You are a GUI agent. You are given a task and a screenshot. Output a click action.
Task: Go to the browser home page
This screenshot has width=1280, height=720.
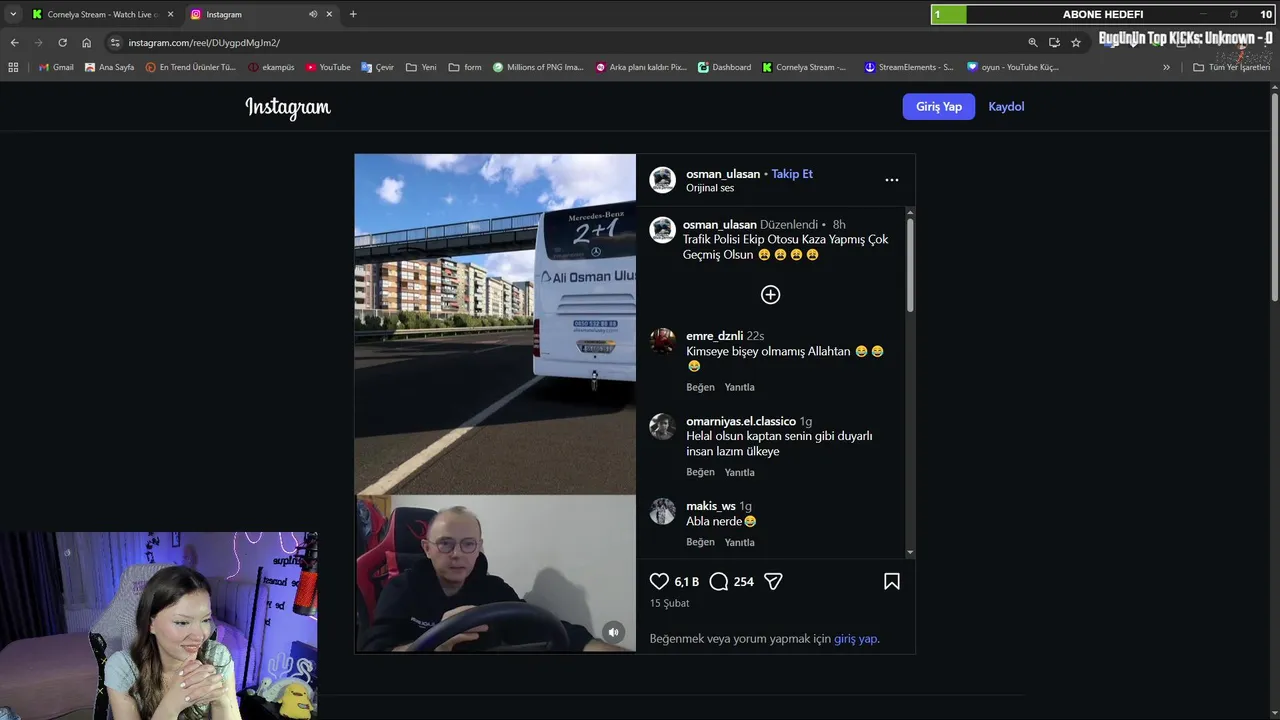(x=86, y=43)
